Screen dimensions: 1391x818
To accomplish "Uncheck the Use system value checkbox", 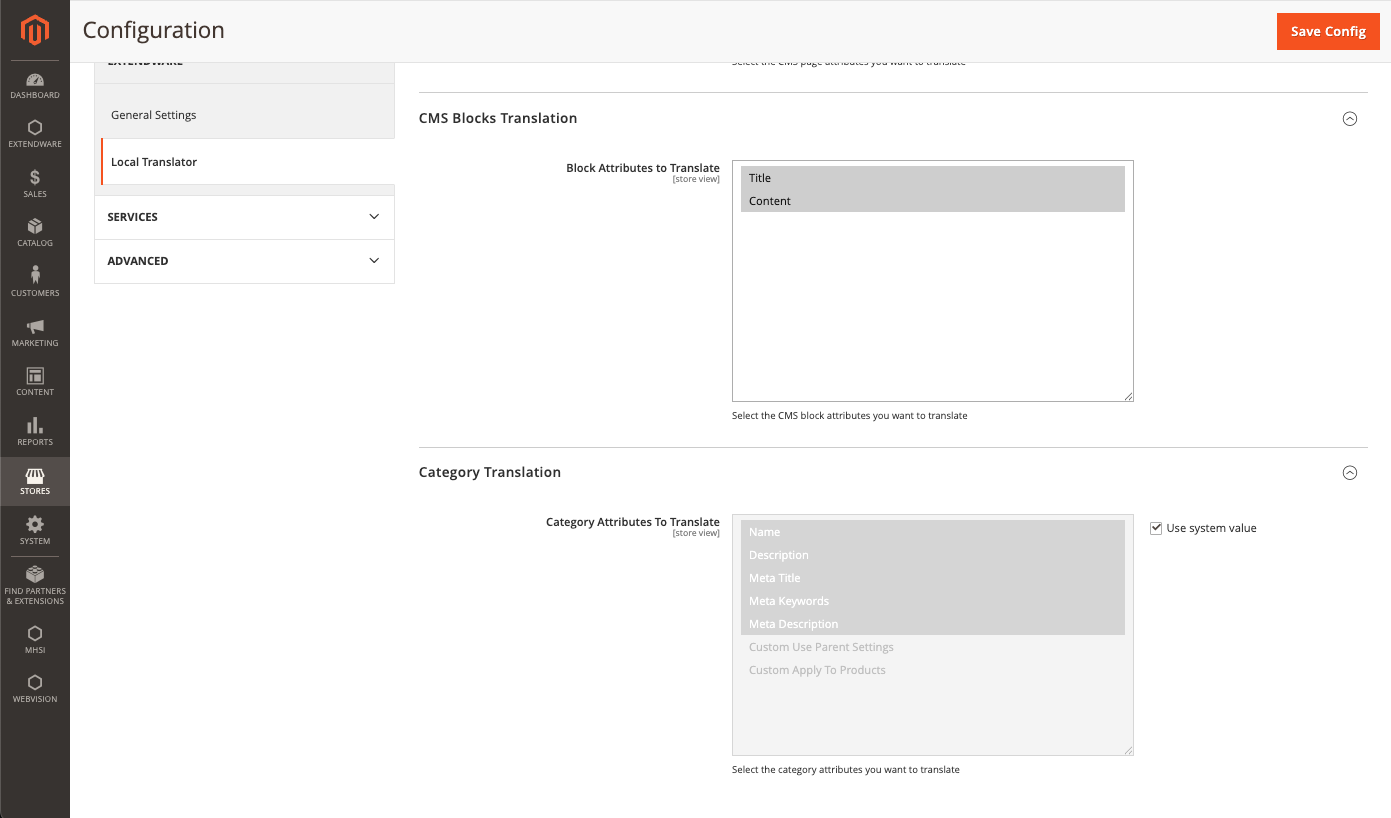I will pyautogui.click(x=1156, y=528).
